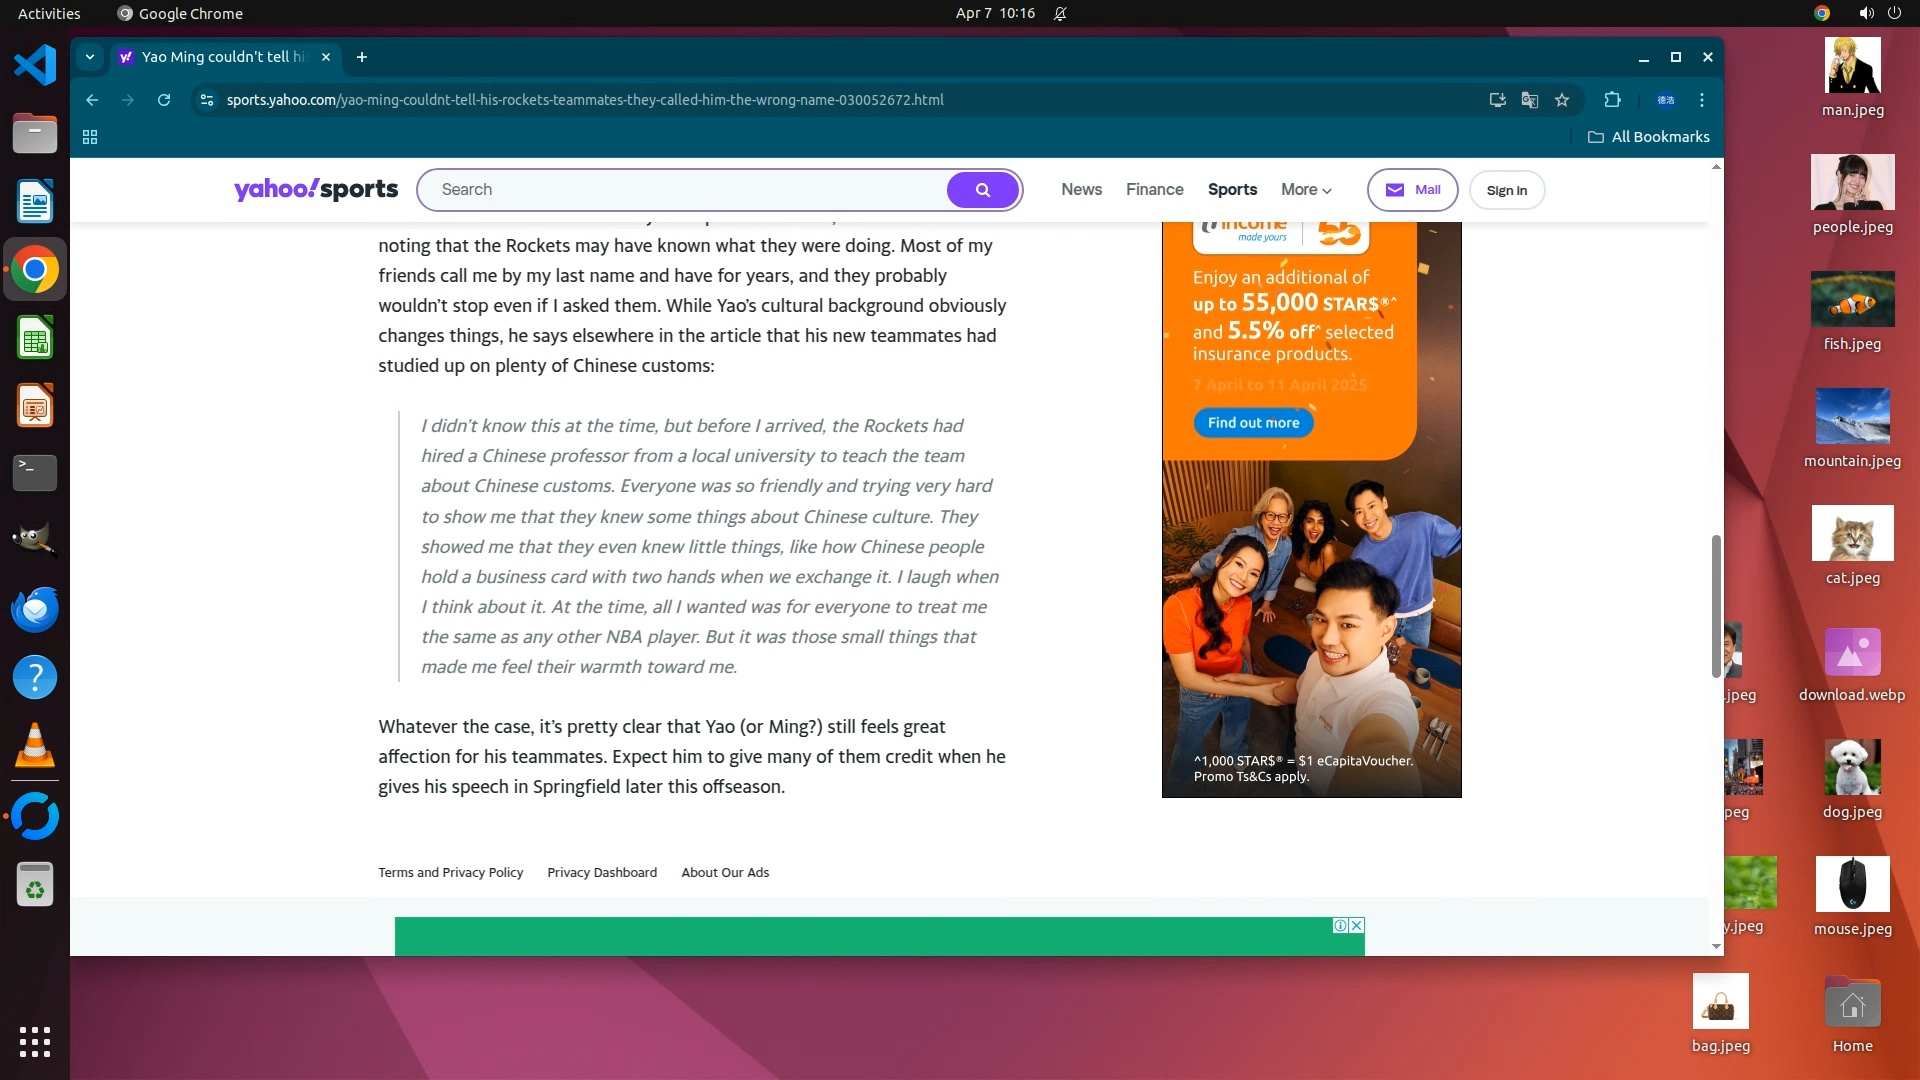Open the Privacy Dashboard link

[602, 872]
